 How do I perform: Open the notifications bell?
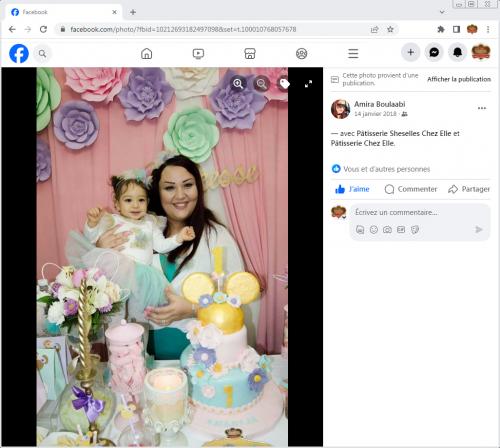click(x=457, y=52)
